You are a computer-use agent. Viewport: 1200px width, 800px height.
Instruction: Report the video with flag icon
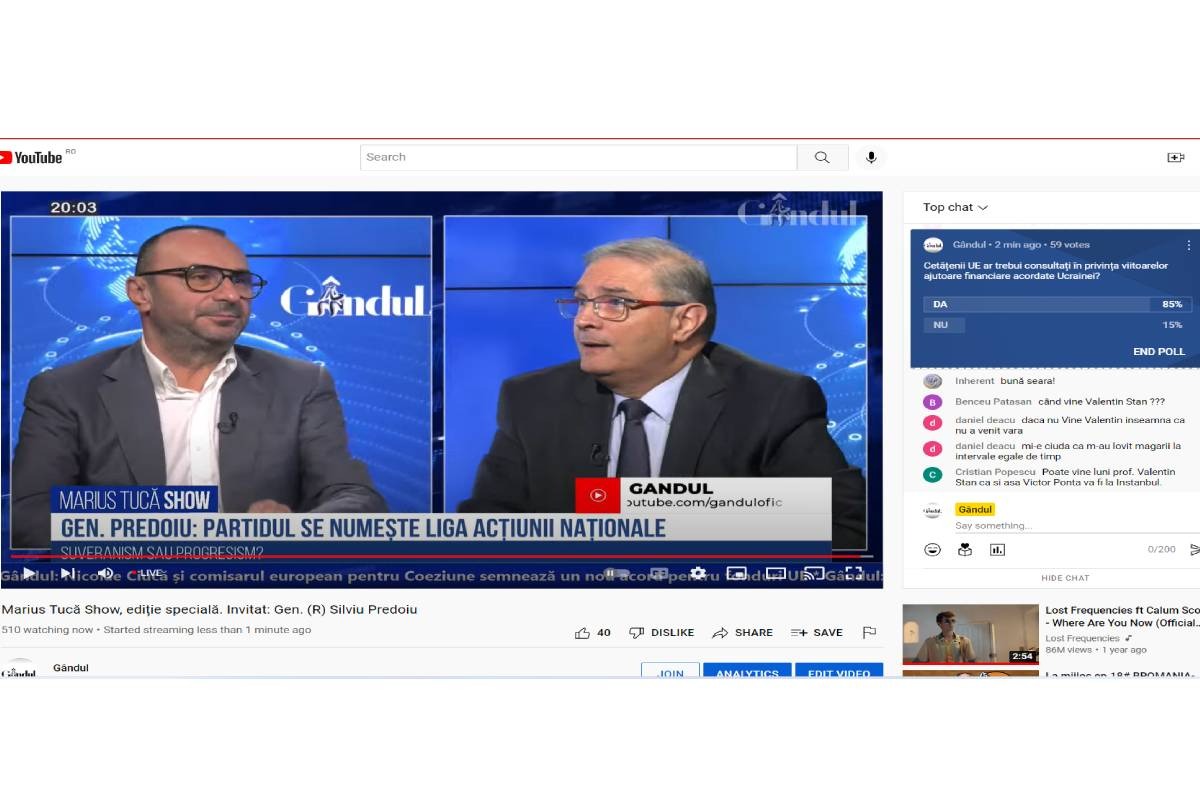869,633
